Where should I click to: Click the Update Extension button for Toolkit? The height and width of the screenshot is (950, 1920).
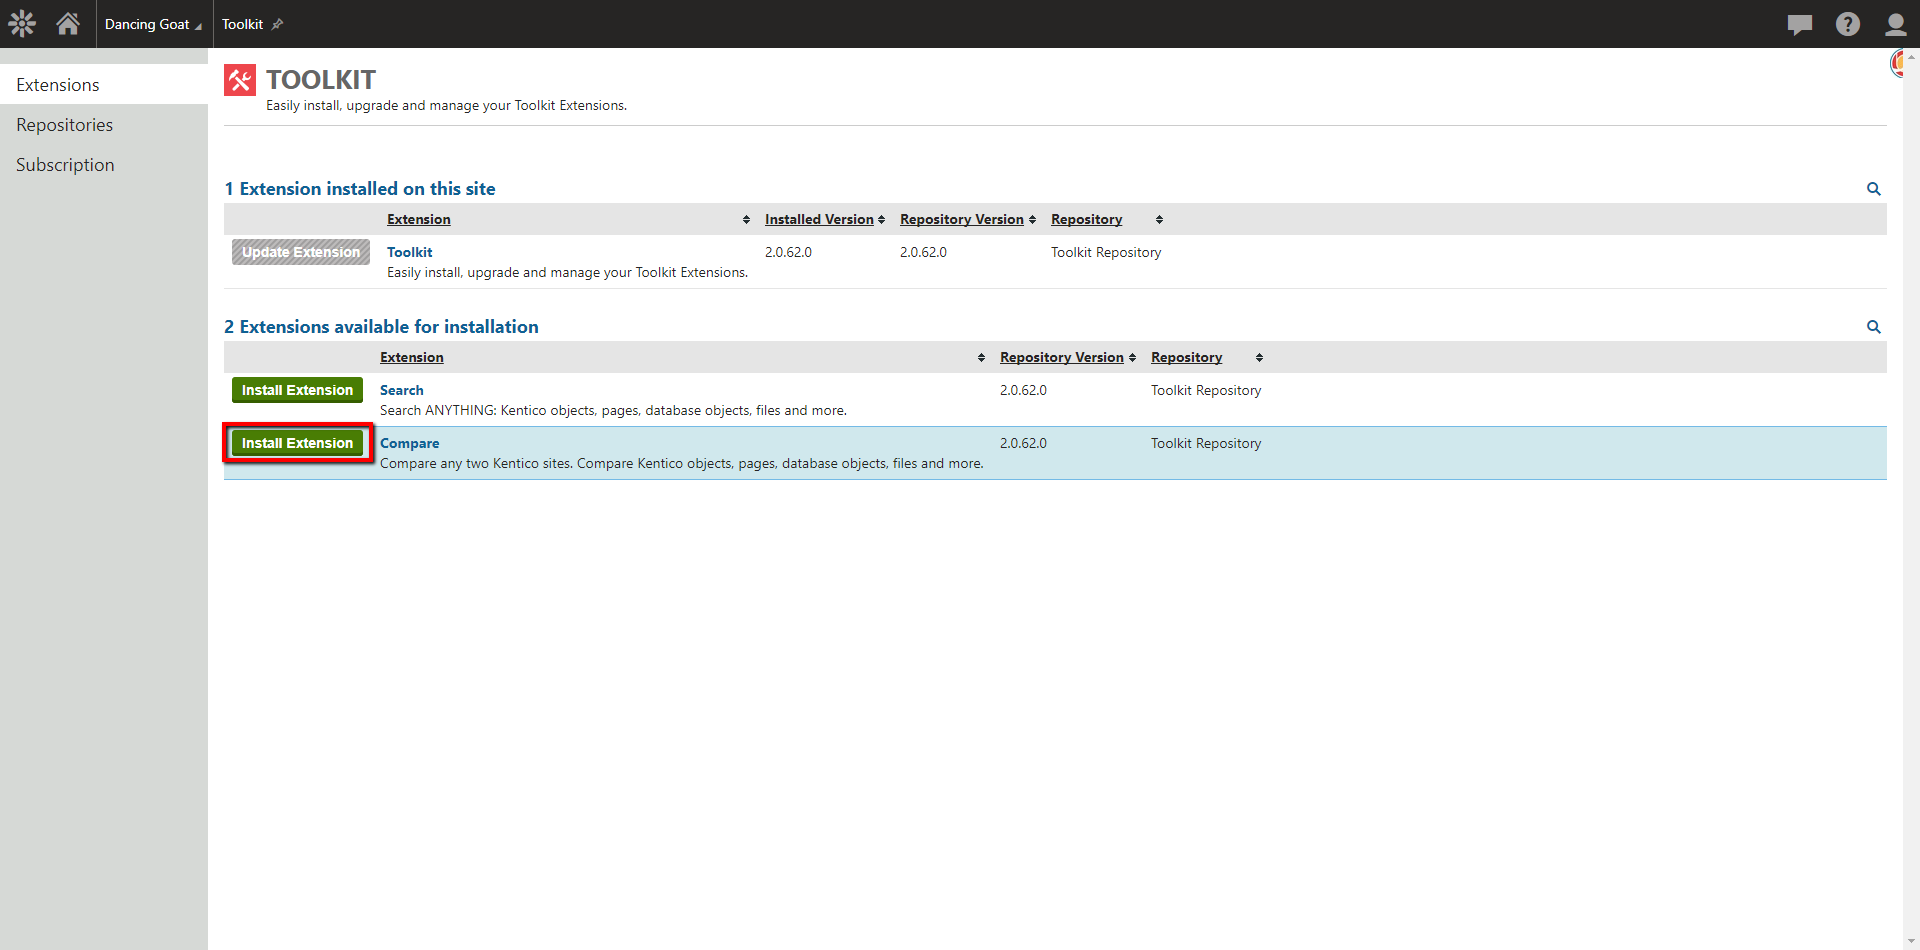(x=301, y=252)
